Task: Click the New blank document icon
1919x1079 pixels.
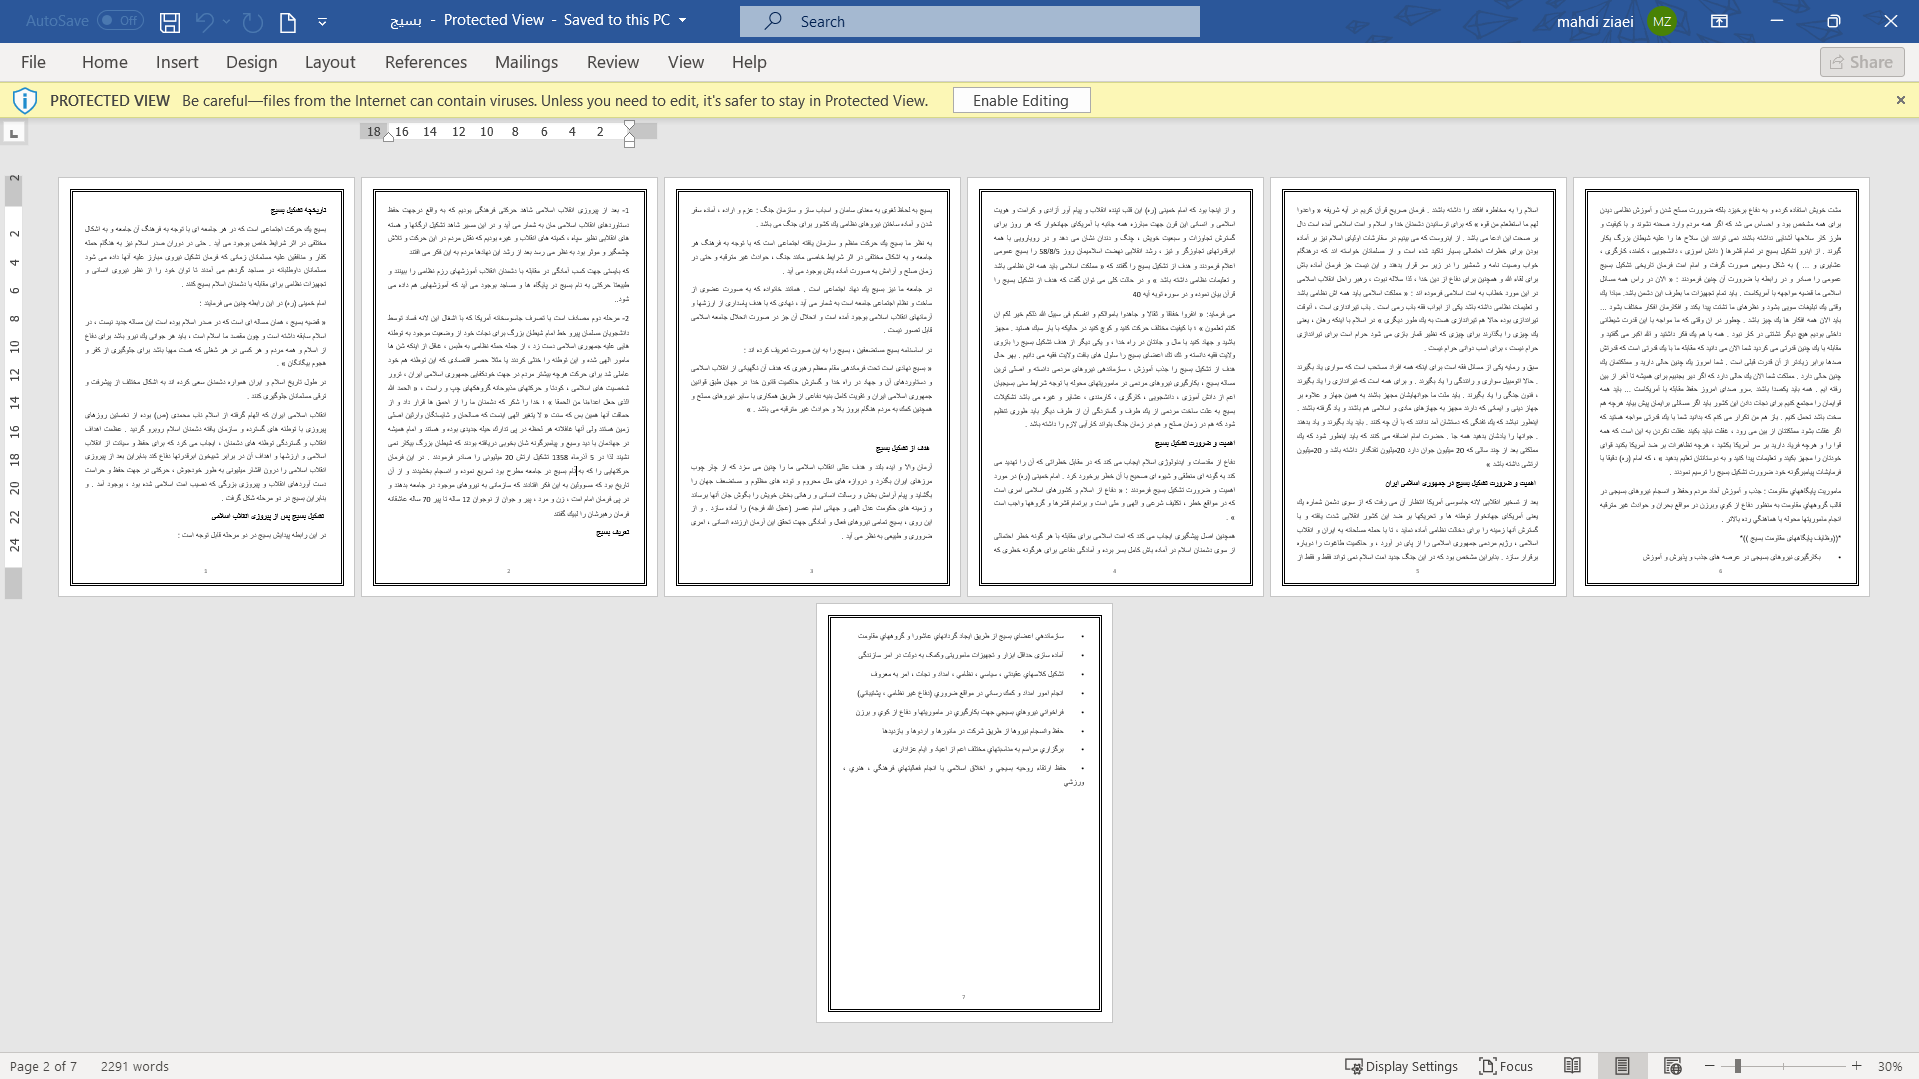Action: 288,21
